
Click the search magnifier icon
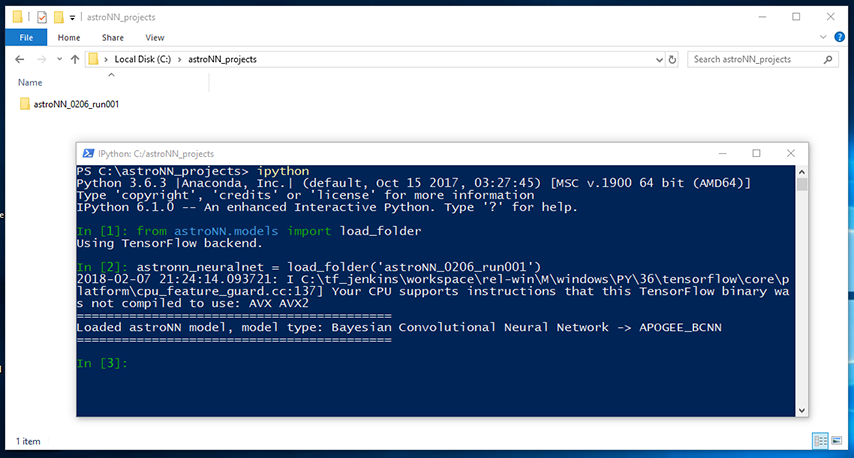pyautogui.click(x=828, y=59)
